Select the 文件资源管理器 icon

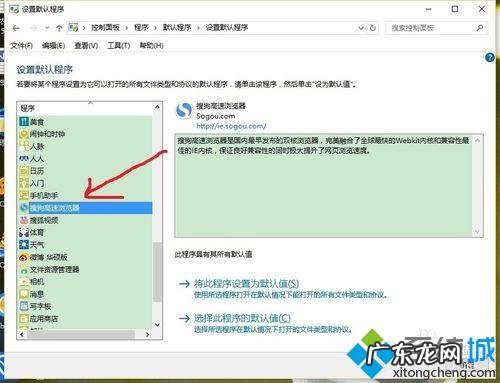tap(24, 269)
